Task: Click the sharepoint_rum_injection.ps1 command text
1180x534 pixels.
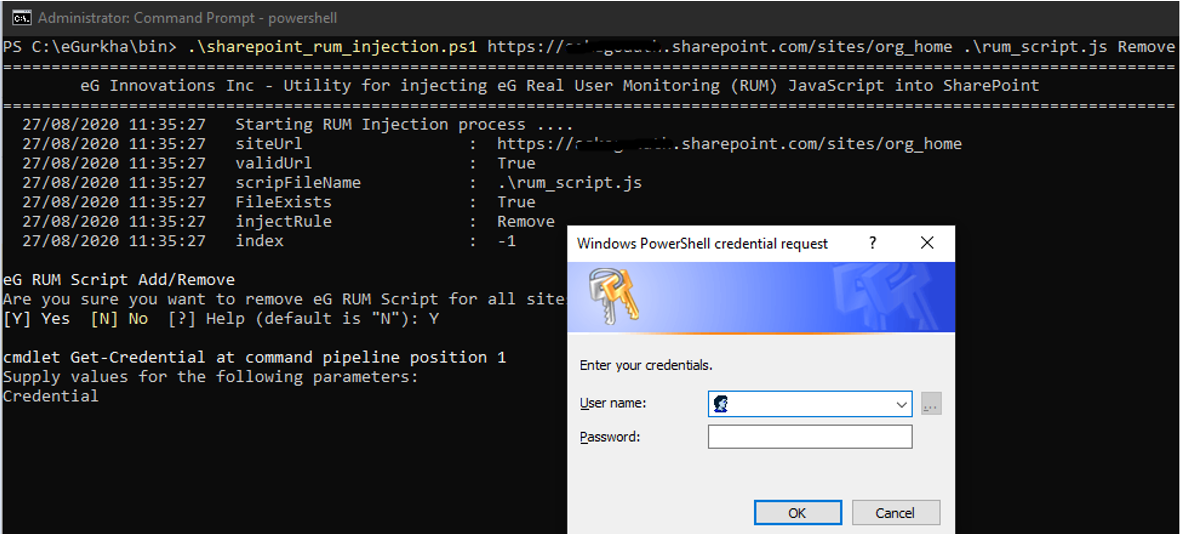Action: [332, 47]
